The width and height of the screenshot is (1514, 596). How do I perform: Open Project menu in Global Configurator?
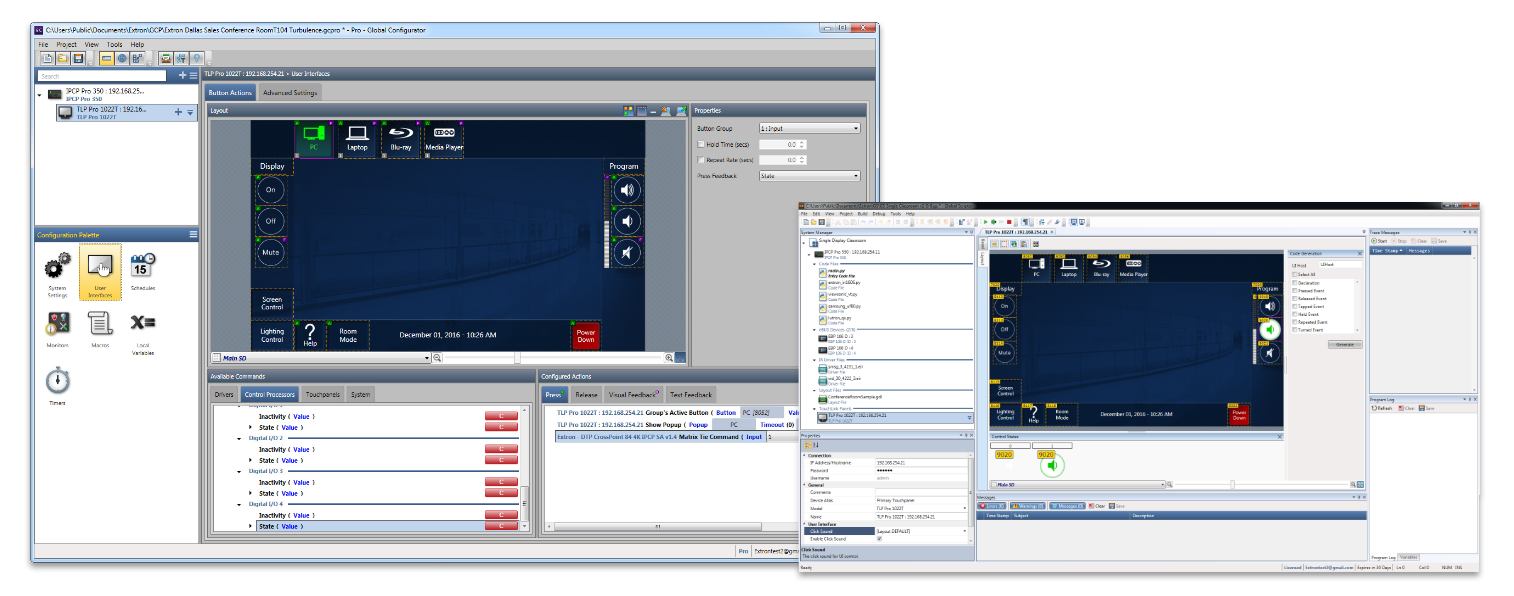tap(67, 45)
